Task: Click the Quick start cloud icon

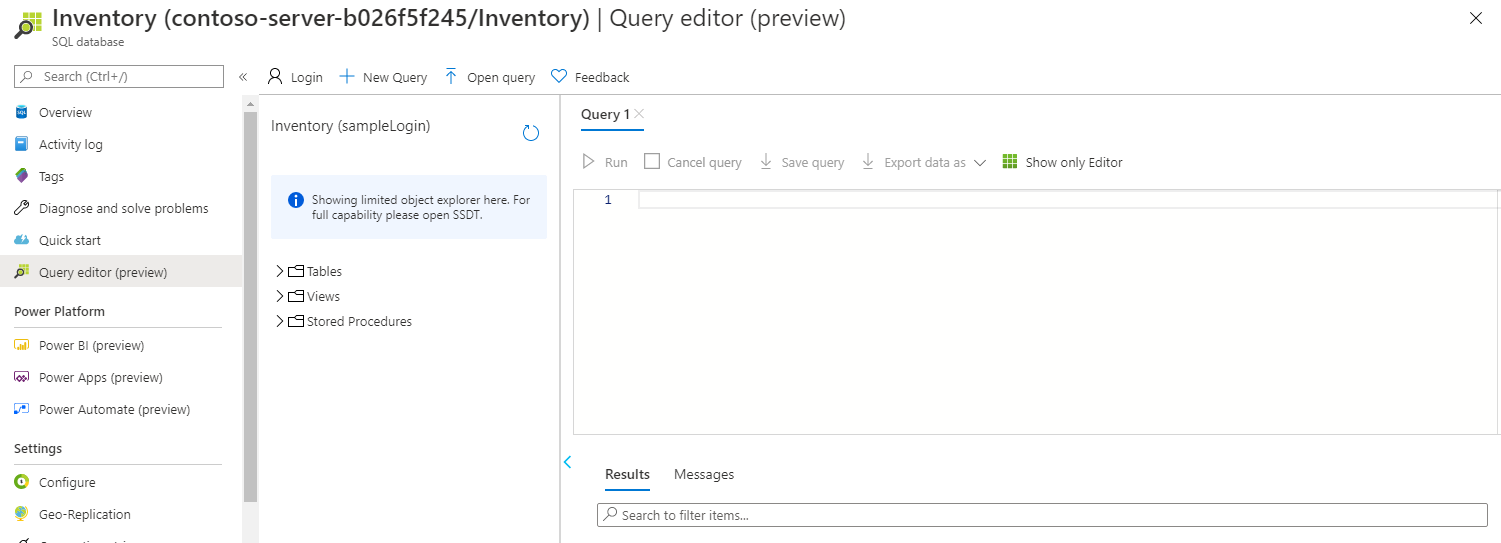Action: 21,240
